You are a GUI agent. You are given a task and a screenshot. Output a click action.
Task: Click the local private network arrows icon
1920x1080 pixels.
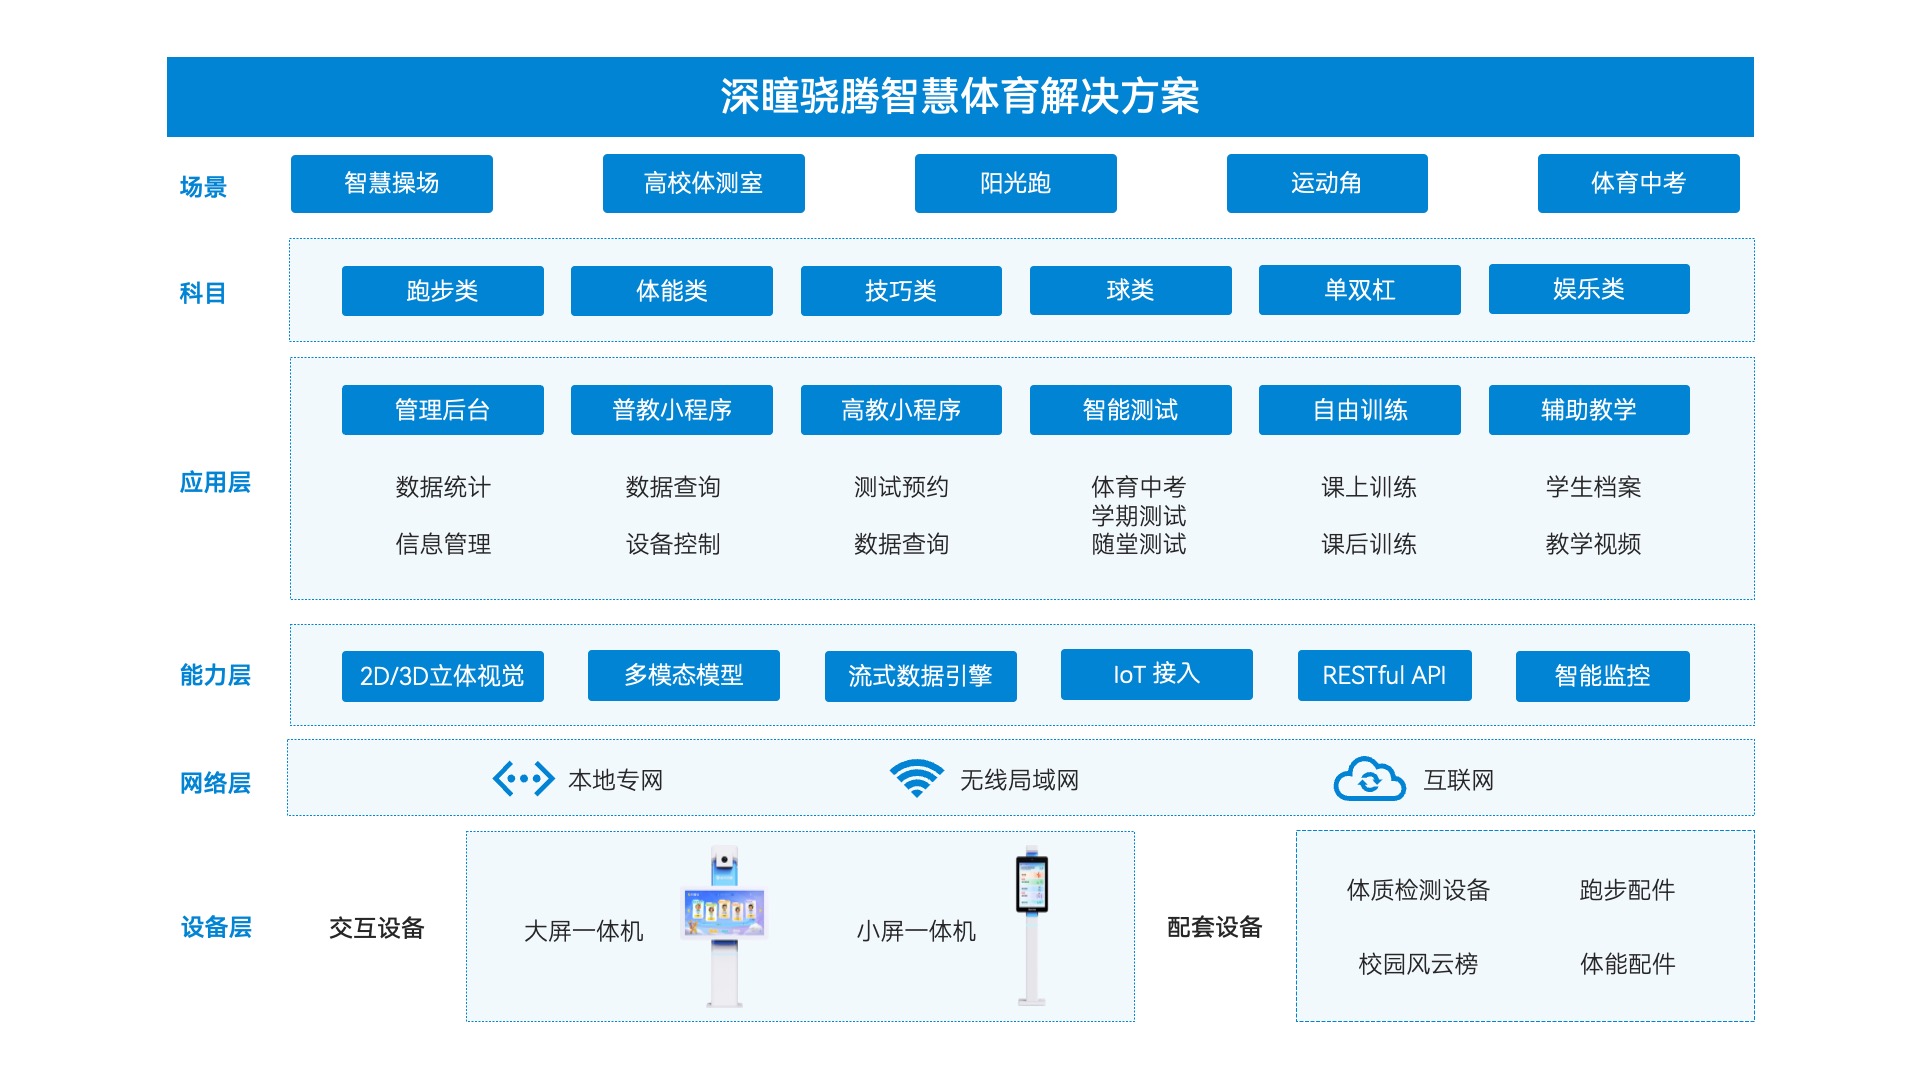(523, 779)
